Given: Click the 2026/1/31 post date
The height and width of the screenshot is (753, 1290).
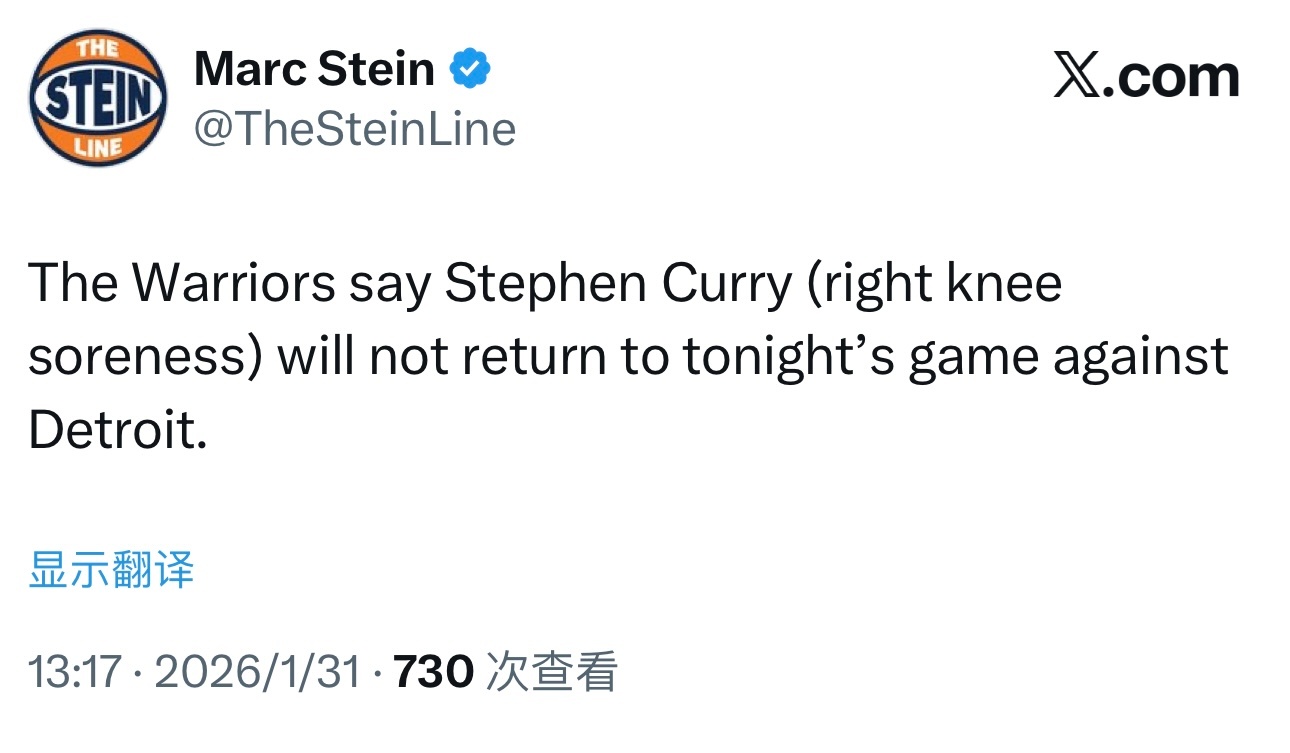Looking at the screenshot, I should (x=258, y=672).
